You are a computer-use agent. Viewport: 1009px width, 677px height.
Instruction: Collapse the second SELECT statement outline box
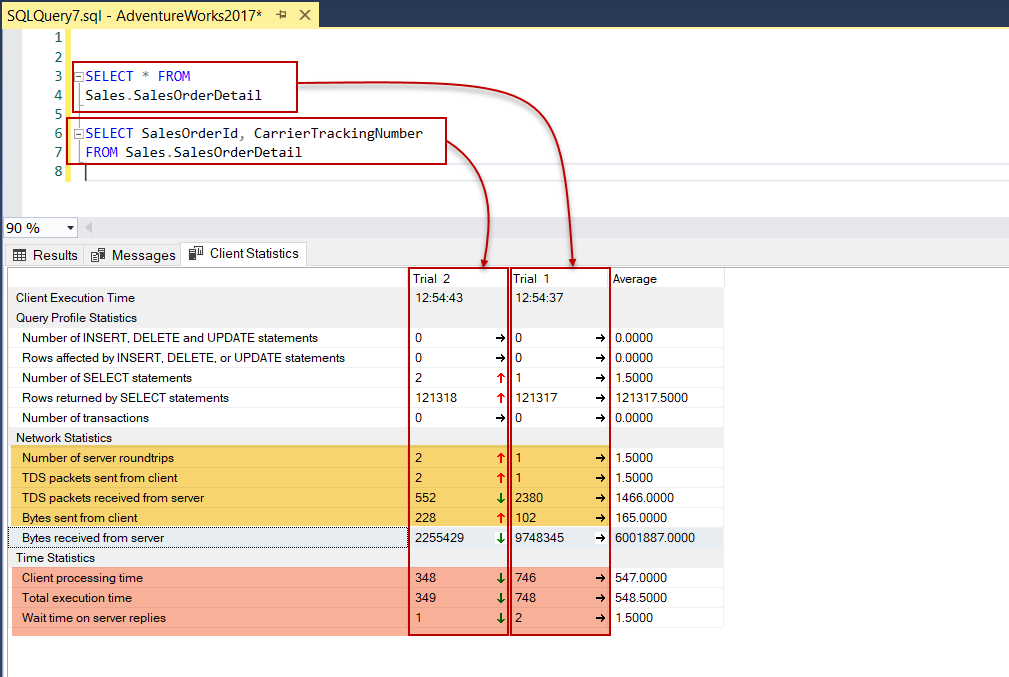tap(77, 133)
